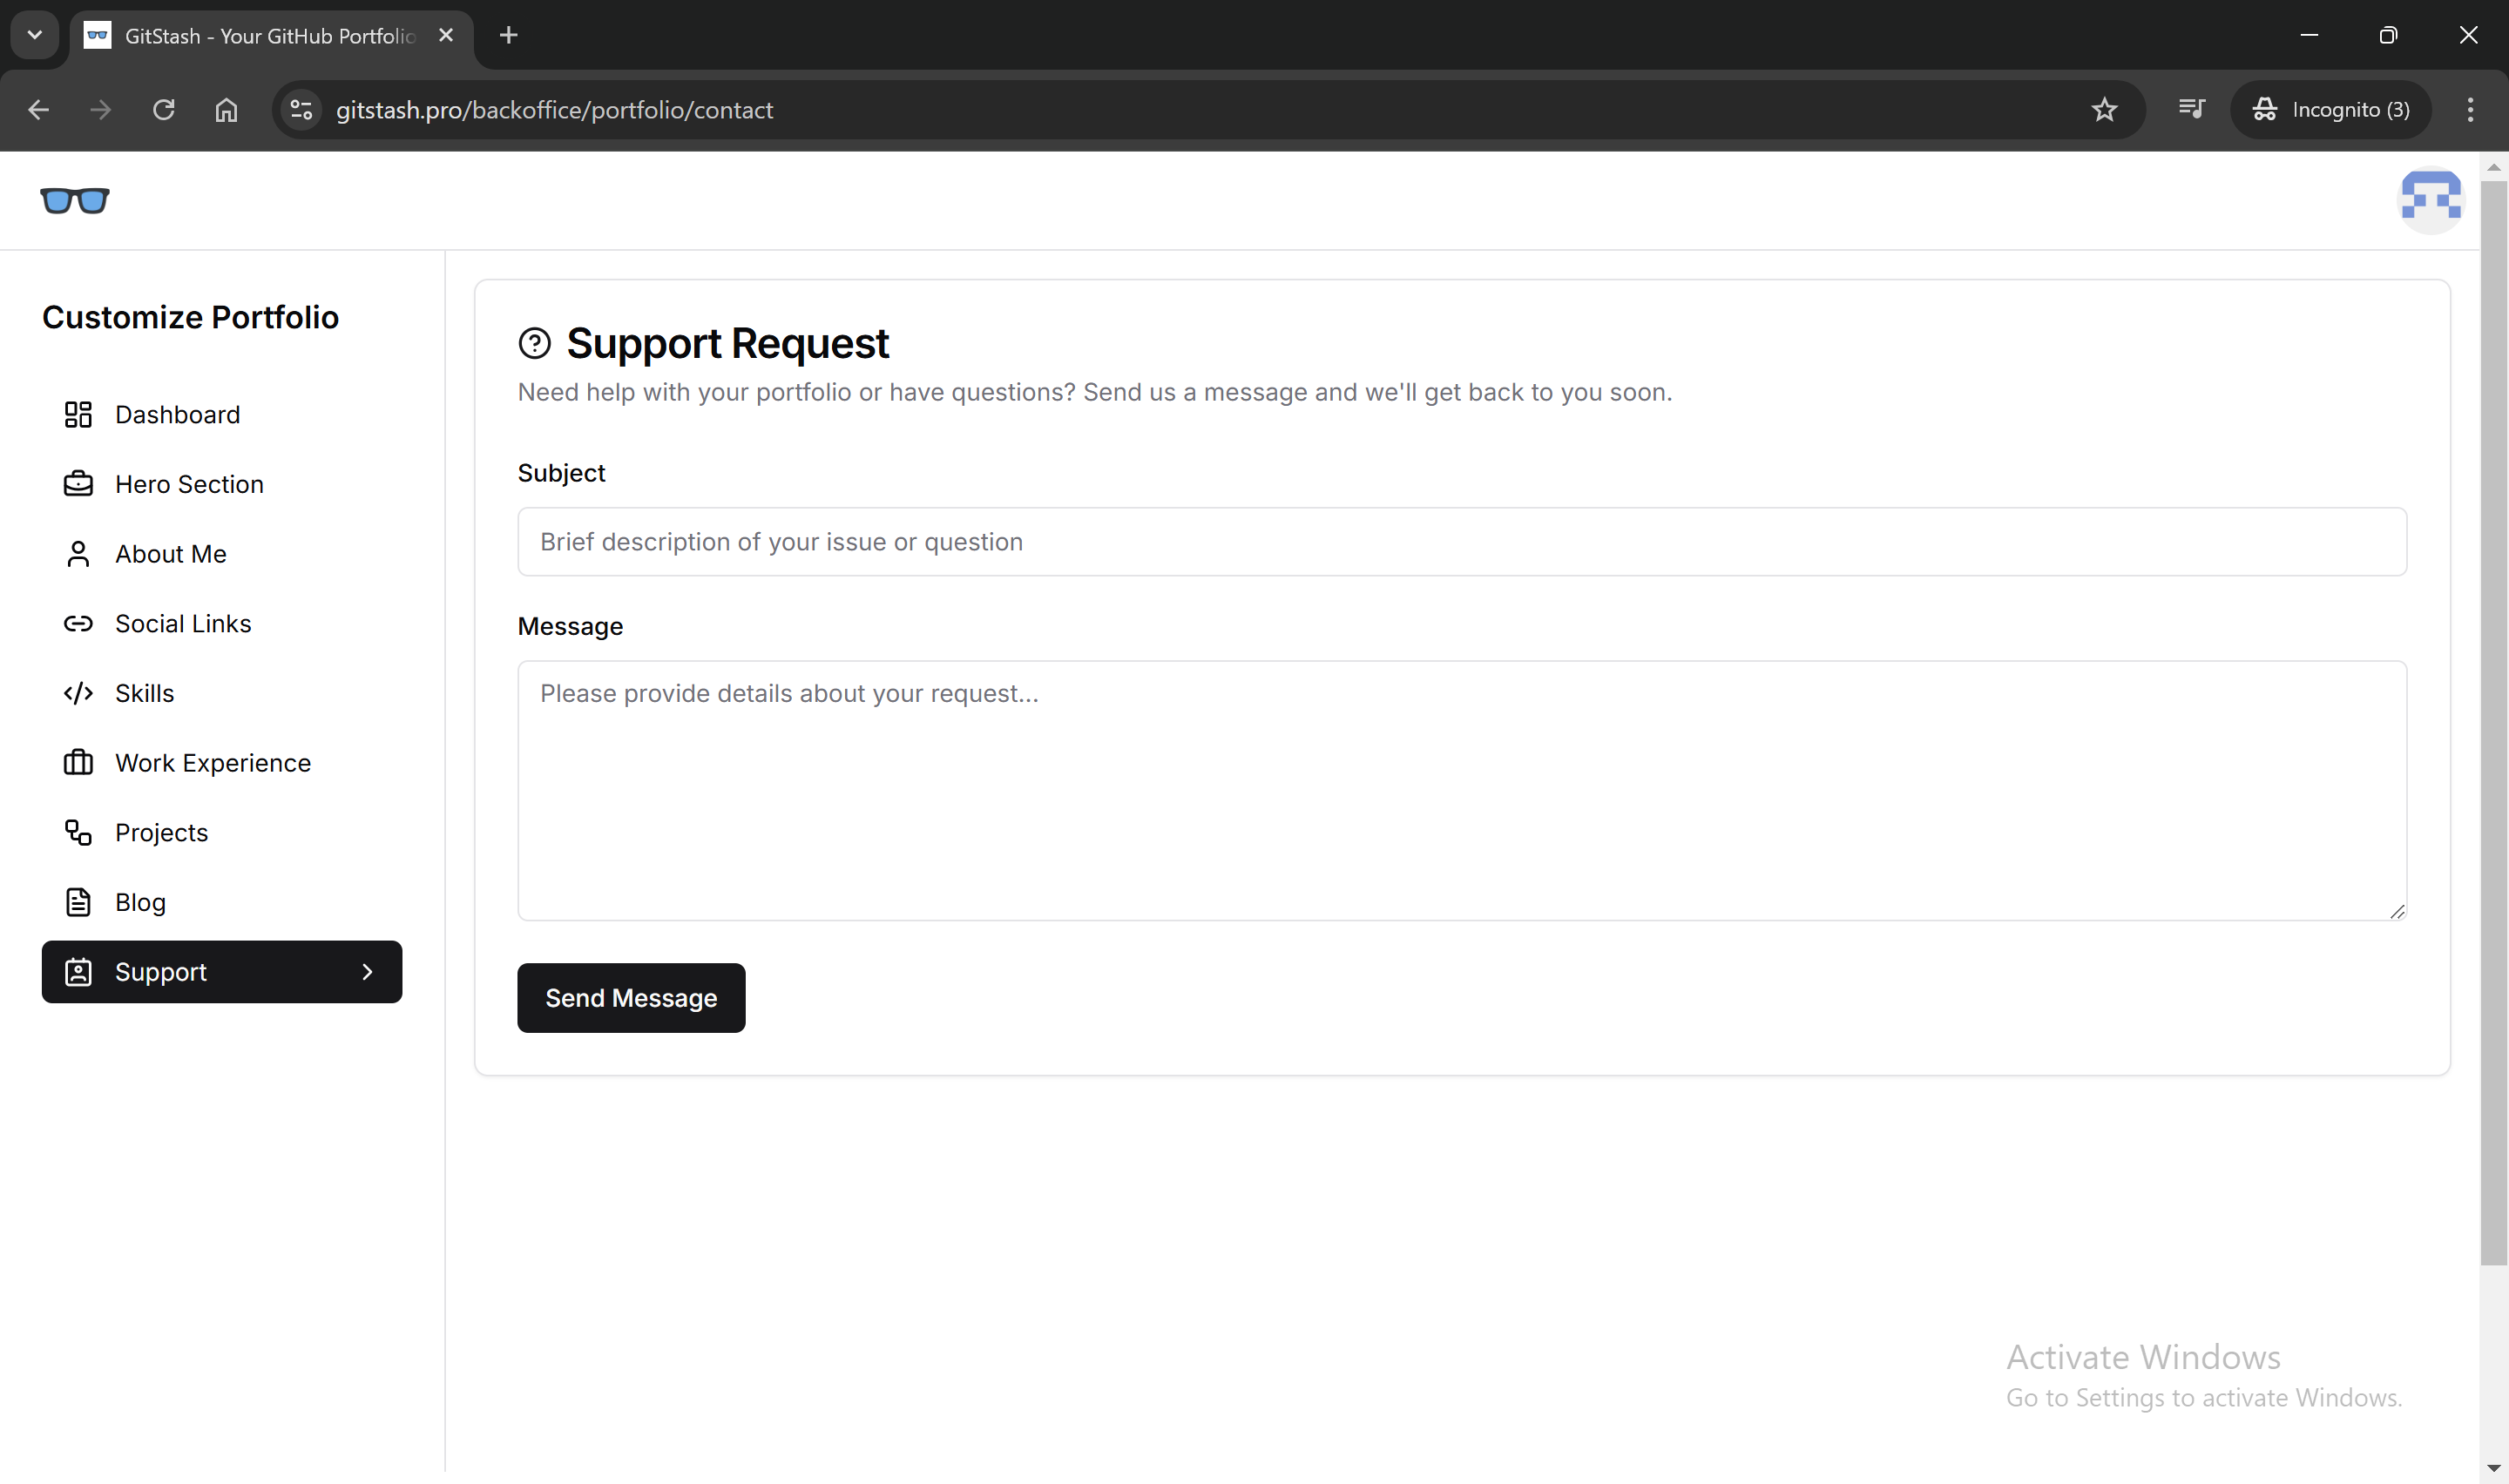Viewport: 2509px width, 1484px height.
Task: Select the Social Links chain icon
Action: tap(78, 623)
